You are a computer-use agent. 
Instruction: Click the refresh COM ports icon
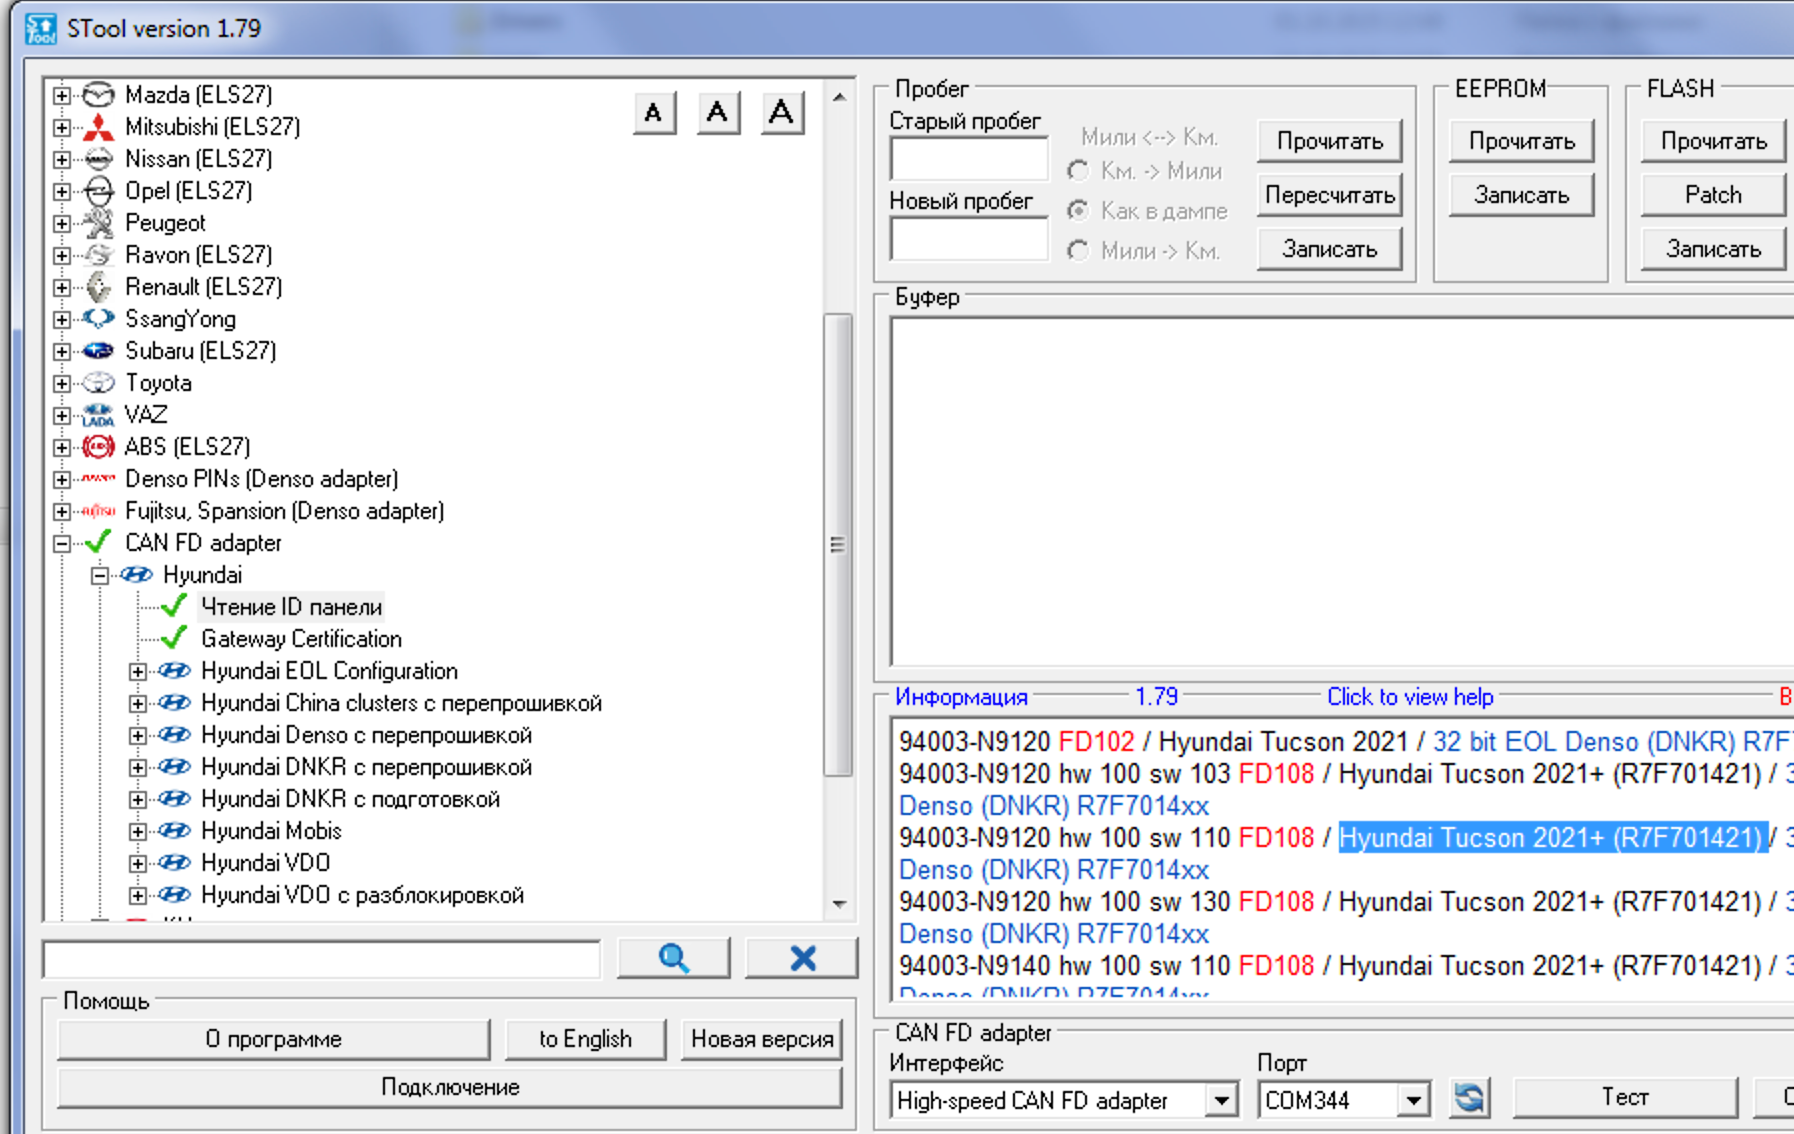coord(1469,1098)
